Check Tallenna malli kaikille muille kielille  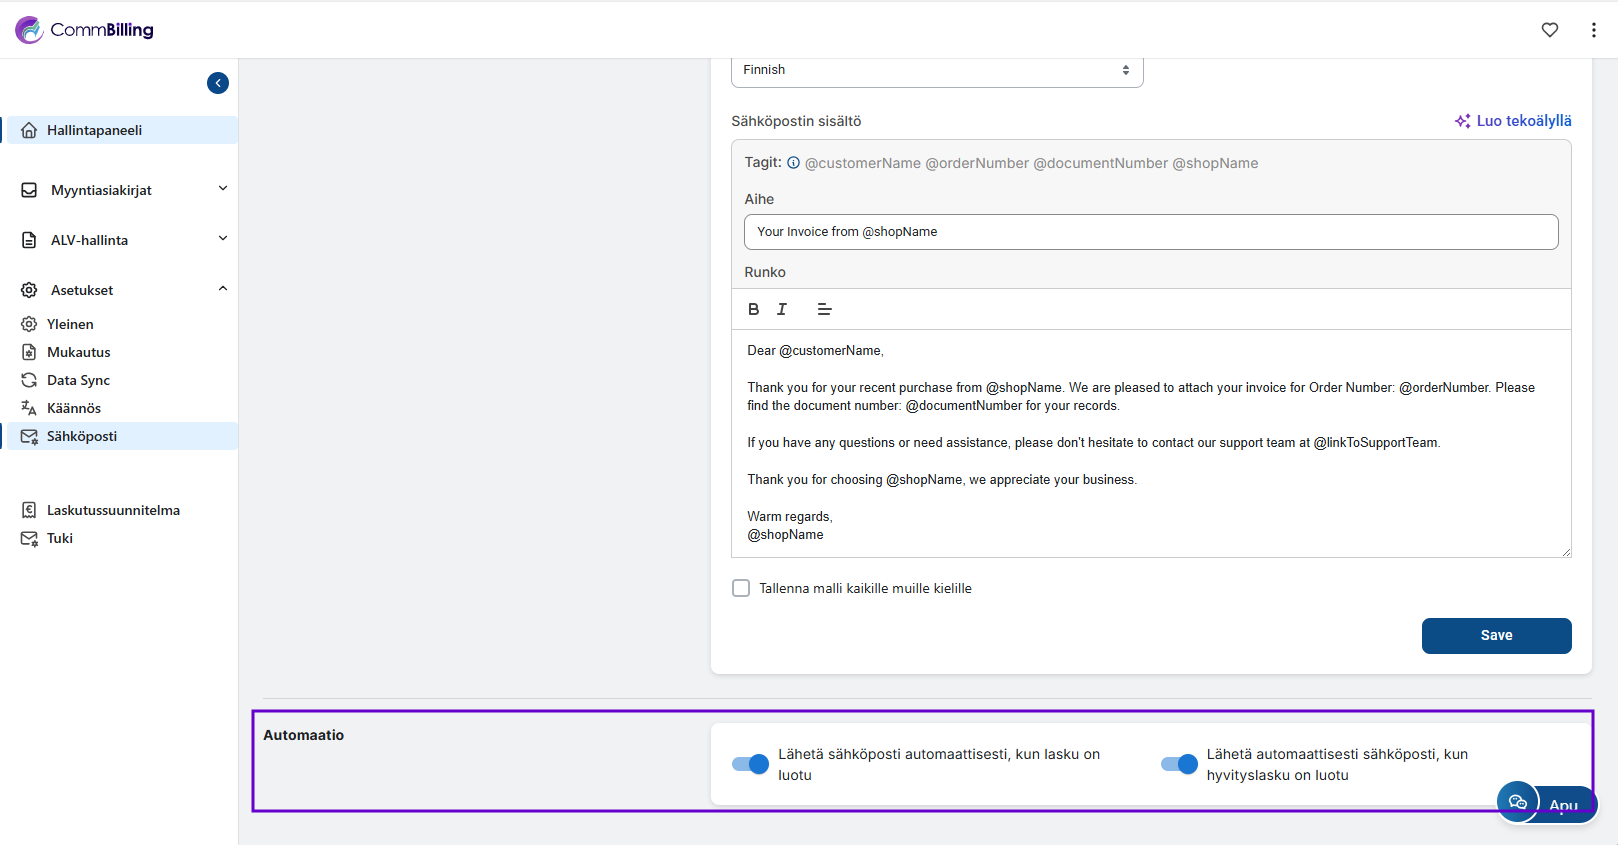pos(741,588)
